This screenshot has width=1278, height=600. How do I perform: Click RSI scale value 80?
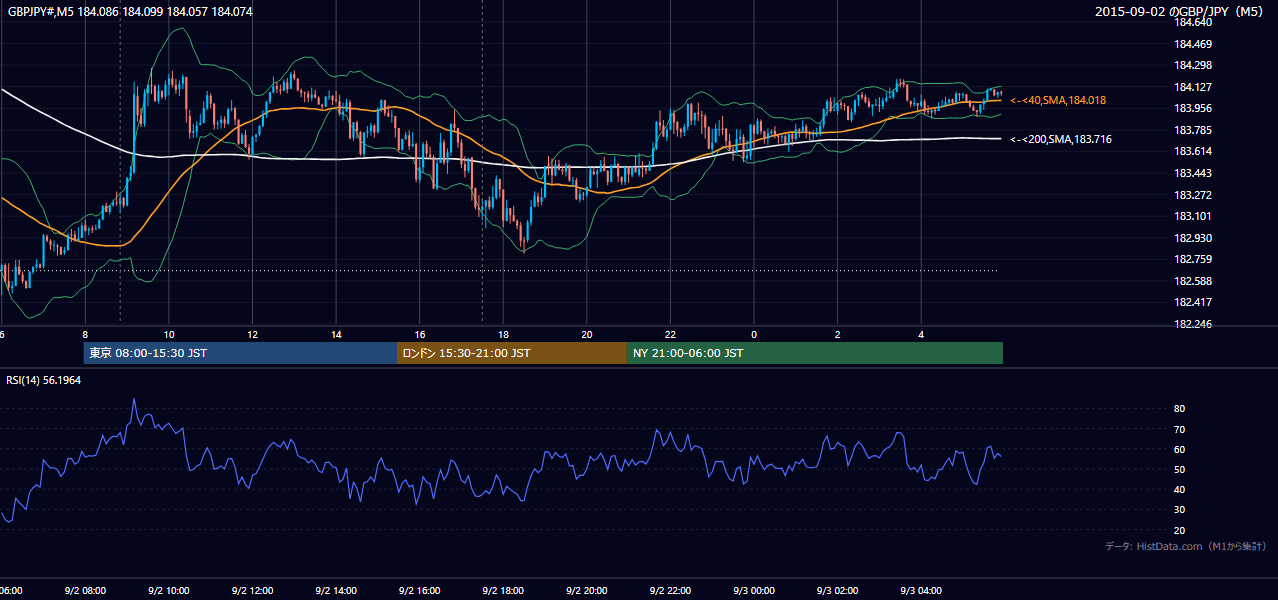(1179, 409)
